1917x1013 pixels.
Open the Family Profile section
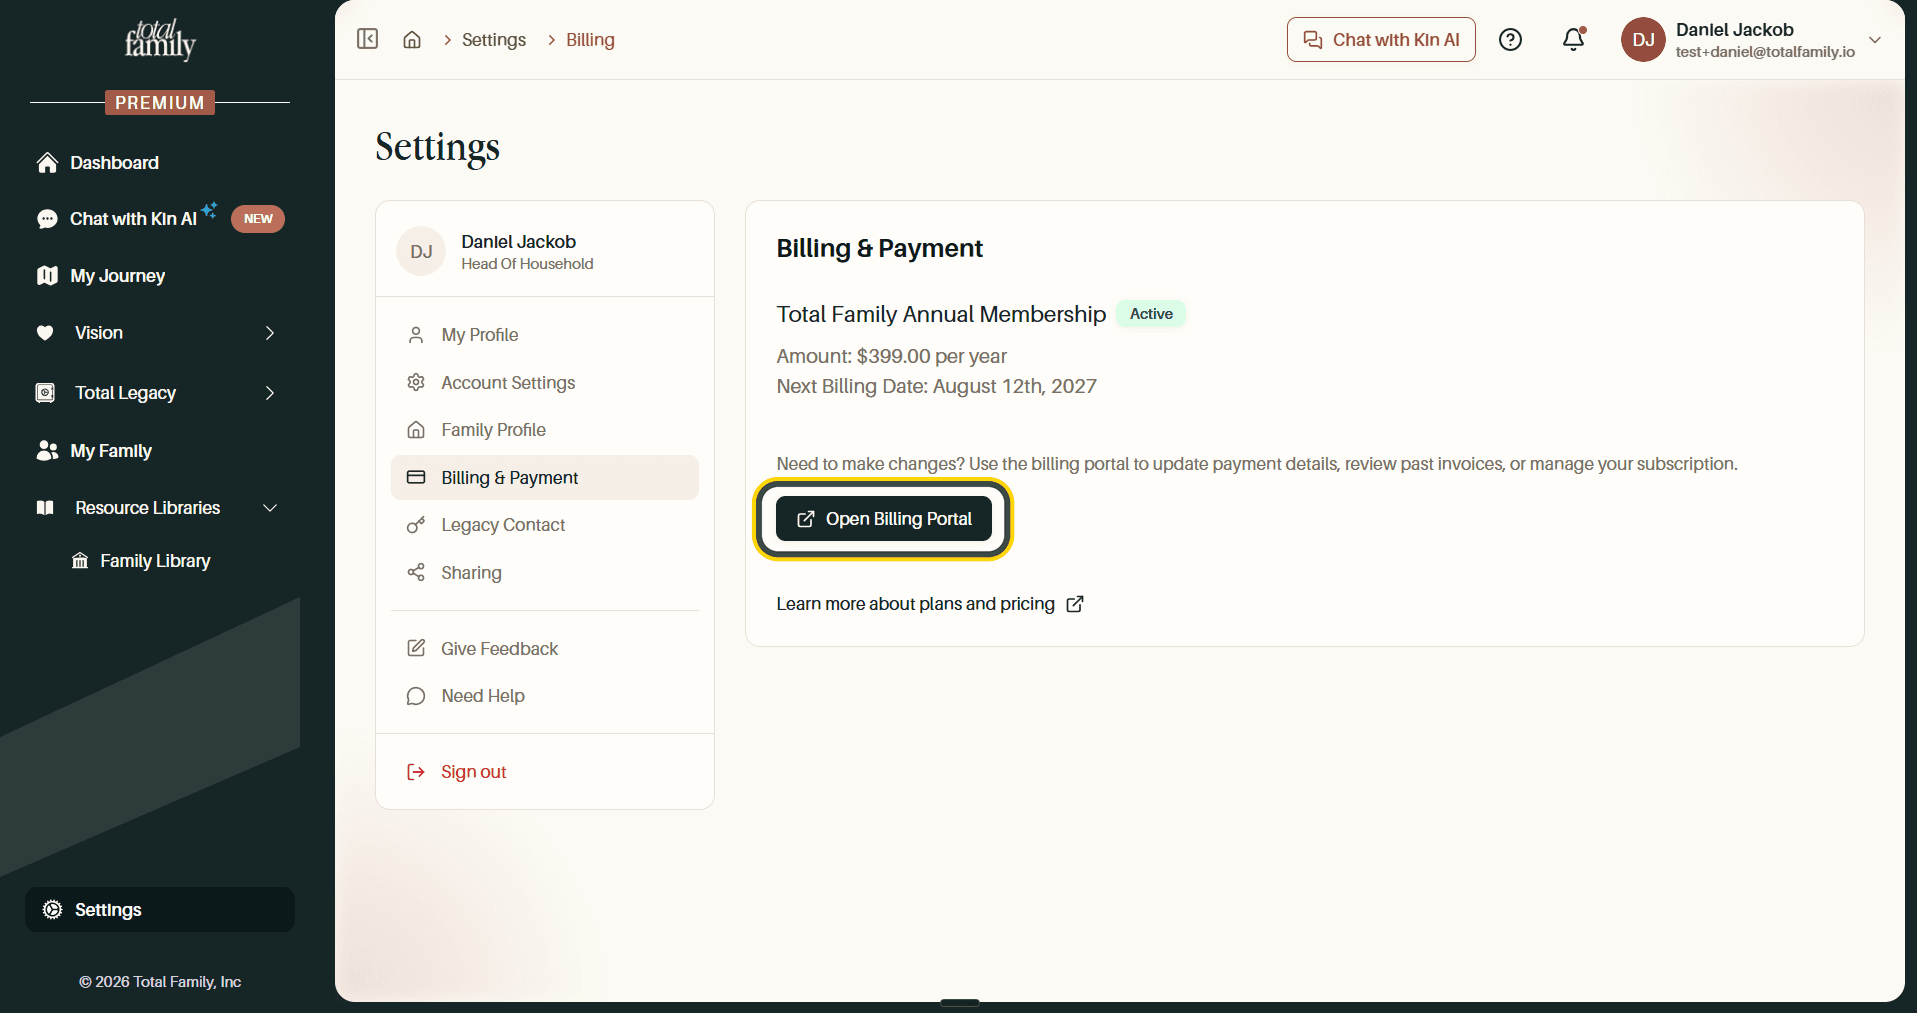click(545, 430)
